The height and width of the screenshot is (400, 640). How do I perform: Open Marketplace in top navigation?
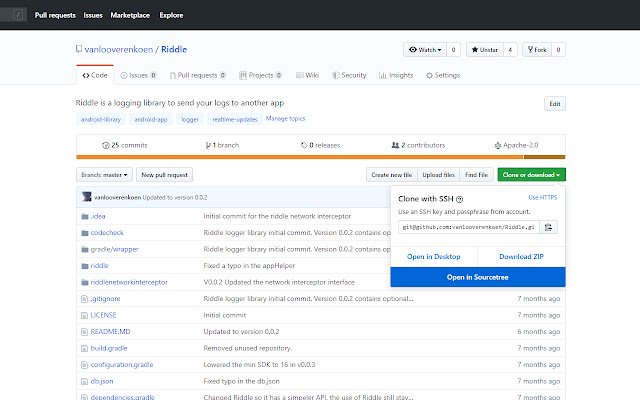pos(130,15)
